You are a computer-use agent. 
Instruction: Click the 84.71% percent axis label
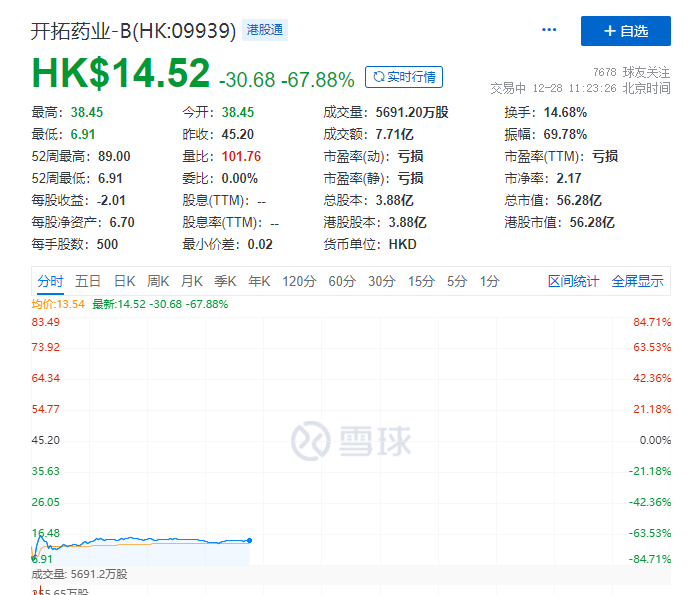click(652, 322)
